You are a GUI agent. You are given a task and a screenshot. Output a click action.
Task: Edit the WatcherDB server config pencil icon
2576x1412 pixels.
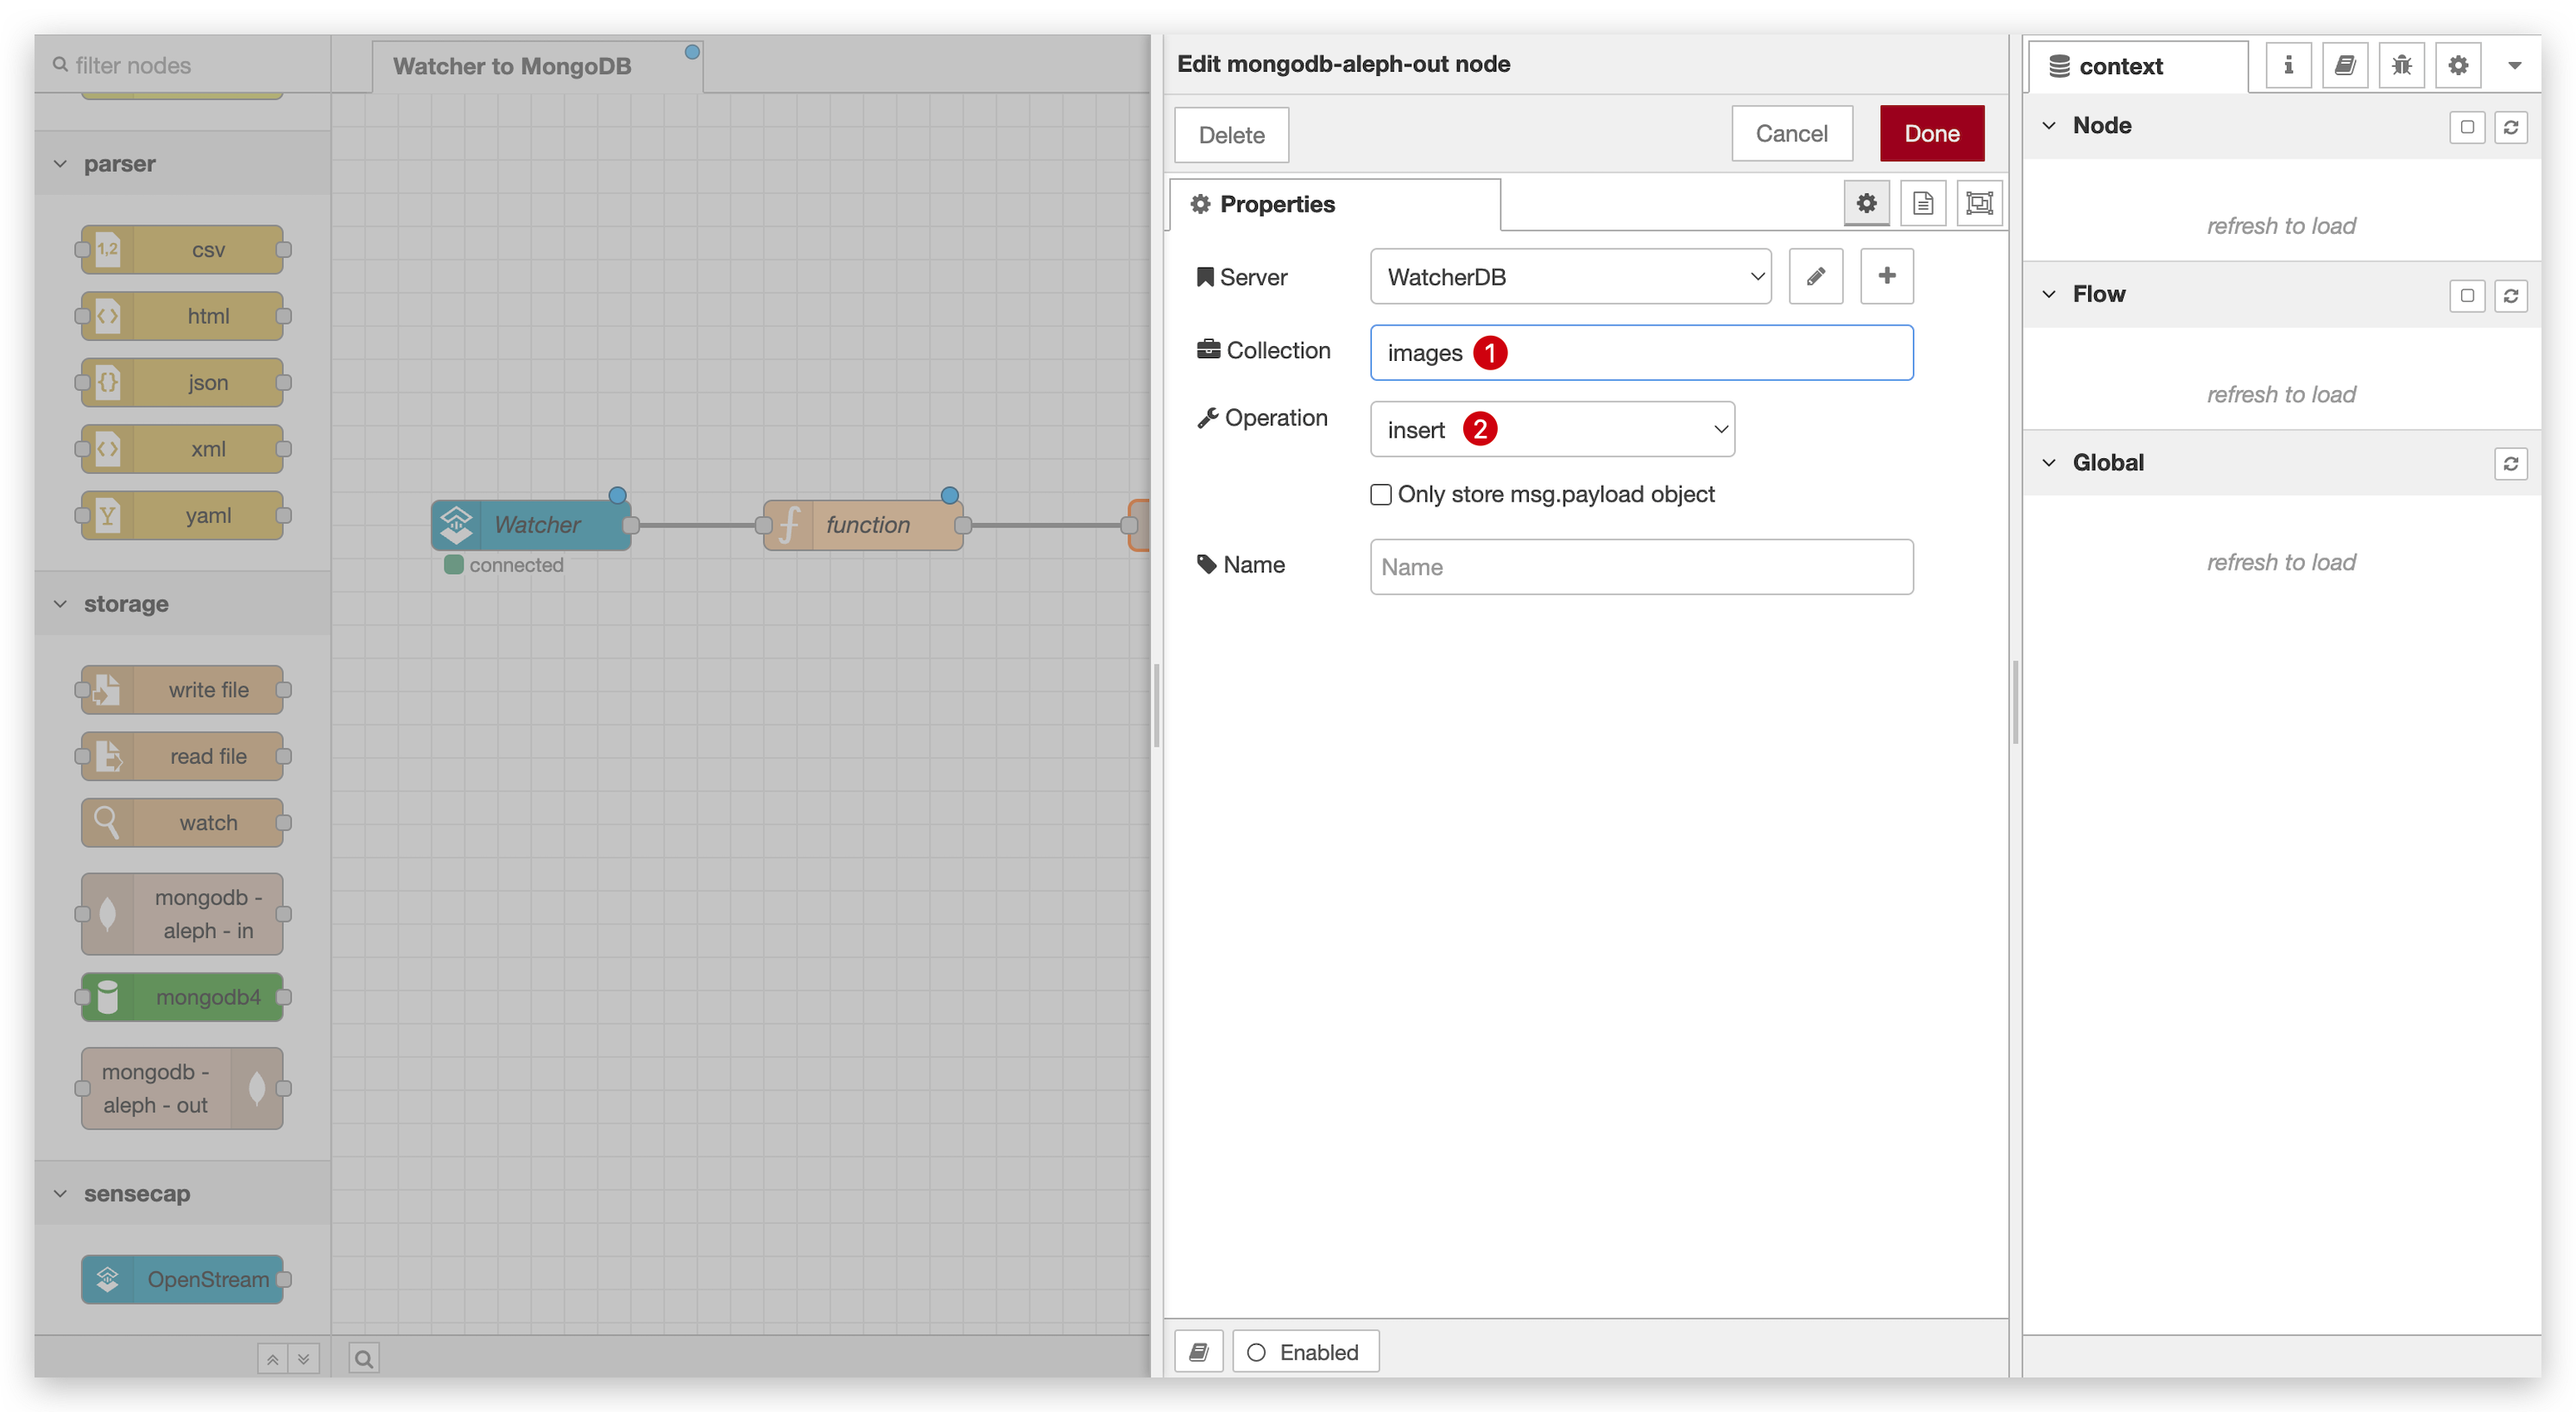click(x=1815, y=276)
